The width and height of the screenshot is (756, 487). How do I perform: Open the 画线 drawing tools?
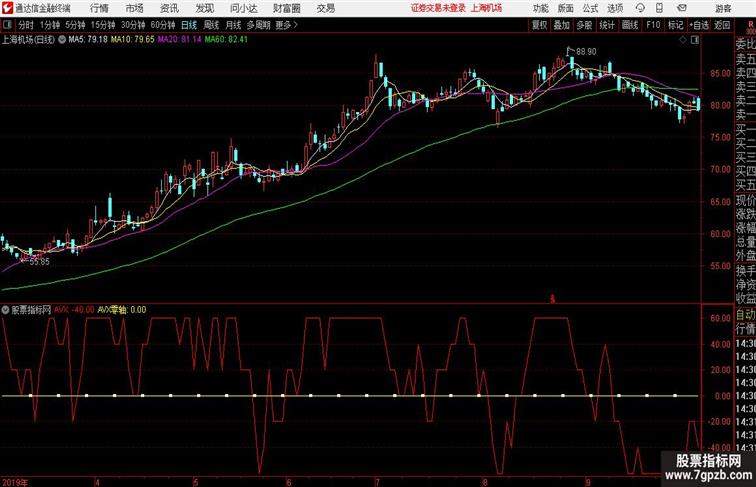tap(630, 25)
